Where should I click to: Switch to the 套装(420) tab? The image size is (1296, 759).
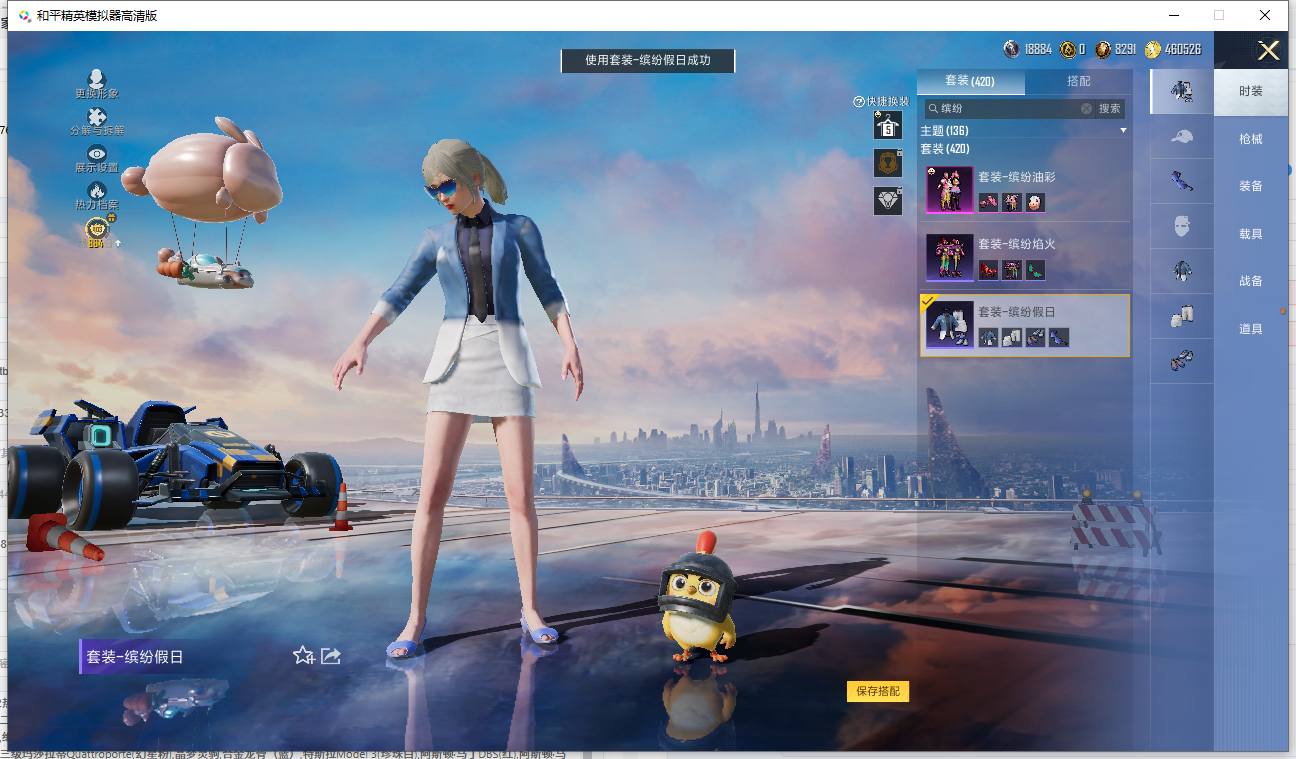point(970,81)
